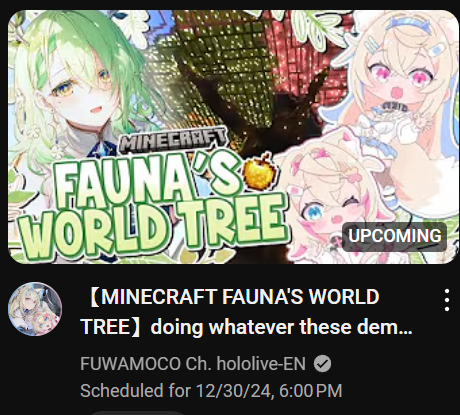Viewport: 460px width, 415px height.
Task: Click the hololive-EN portion of the channel name
Action: [x=261, y=364]
